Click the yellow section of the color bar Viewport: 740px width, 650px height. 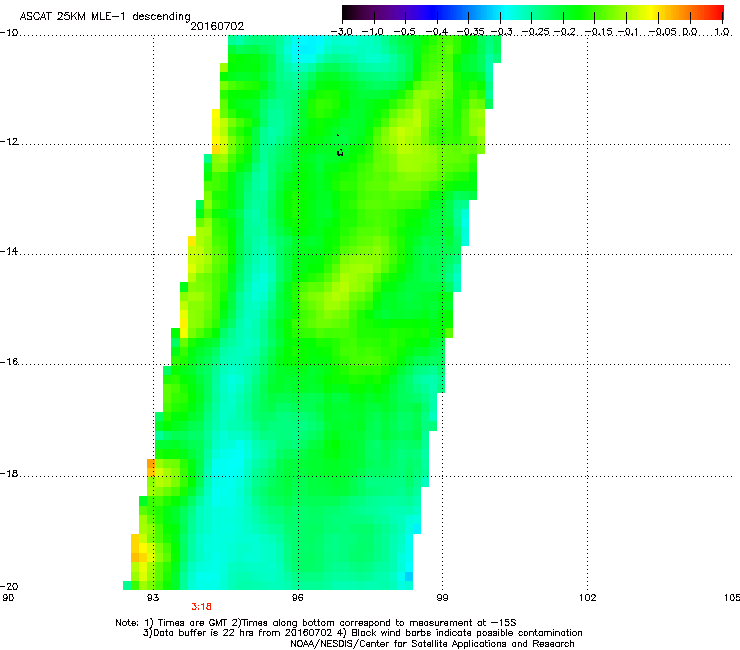click(653, 12)
